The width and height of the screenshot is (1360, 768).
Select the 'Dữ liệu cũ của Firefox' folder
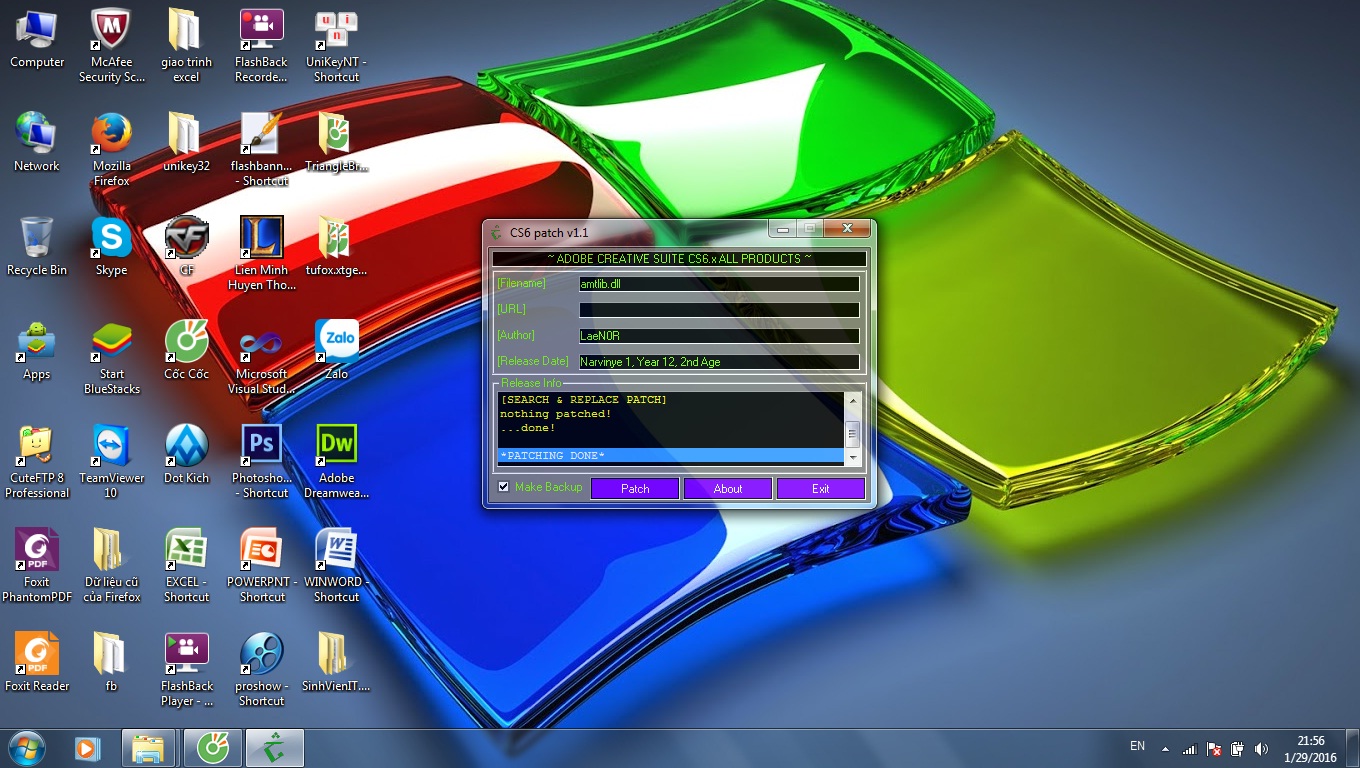point(111,566)
